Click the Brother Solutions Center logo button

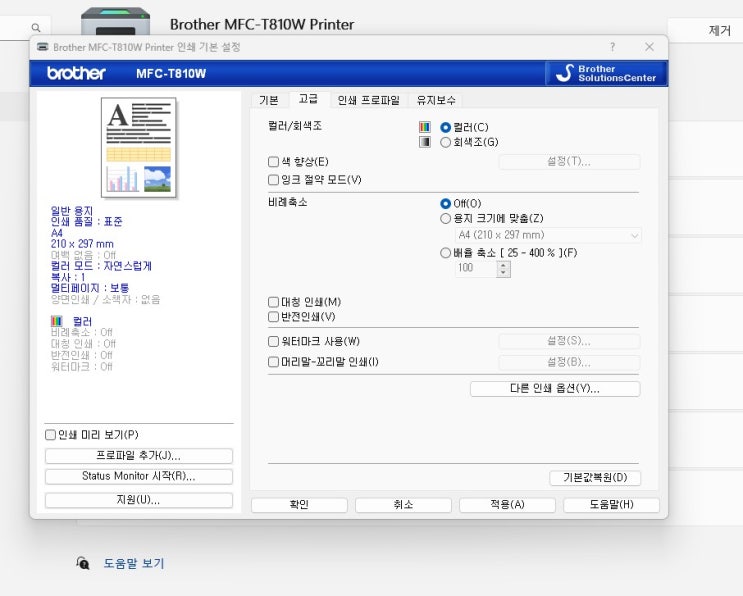[x=606, y=73]
